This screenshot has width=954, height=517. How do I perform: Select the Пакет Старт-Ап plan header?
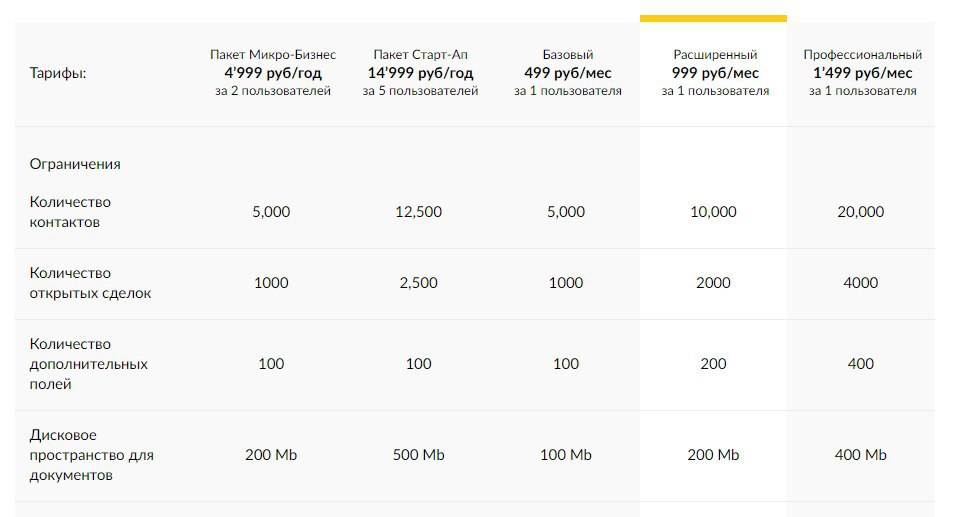click(x=420, y=73)
